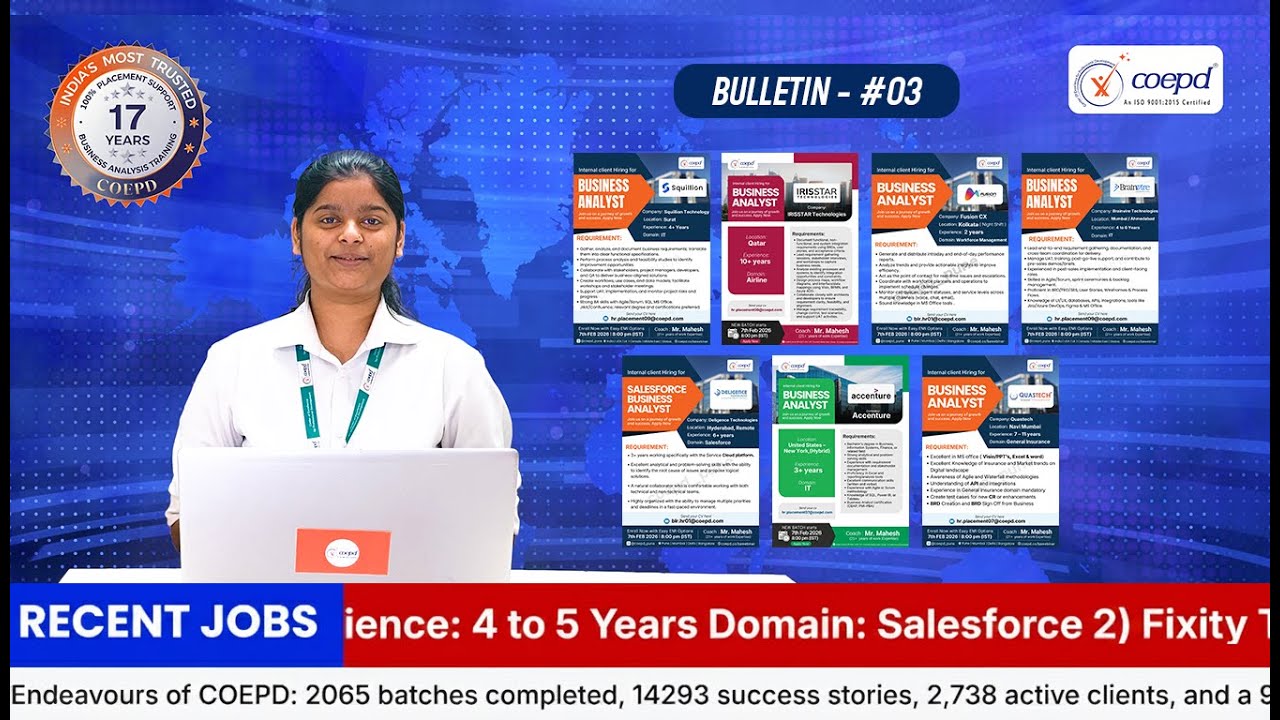Open the Accenture New York job poster
1280x720 pixels.
[x=841, y=451]
